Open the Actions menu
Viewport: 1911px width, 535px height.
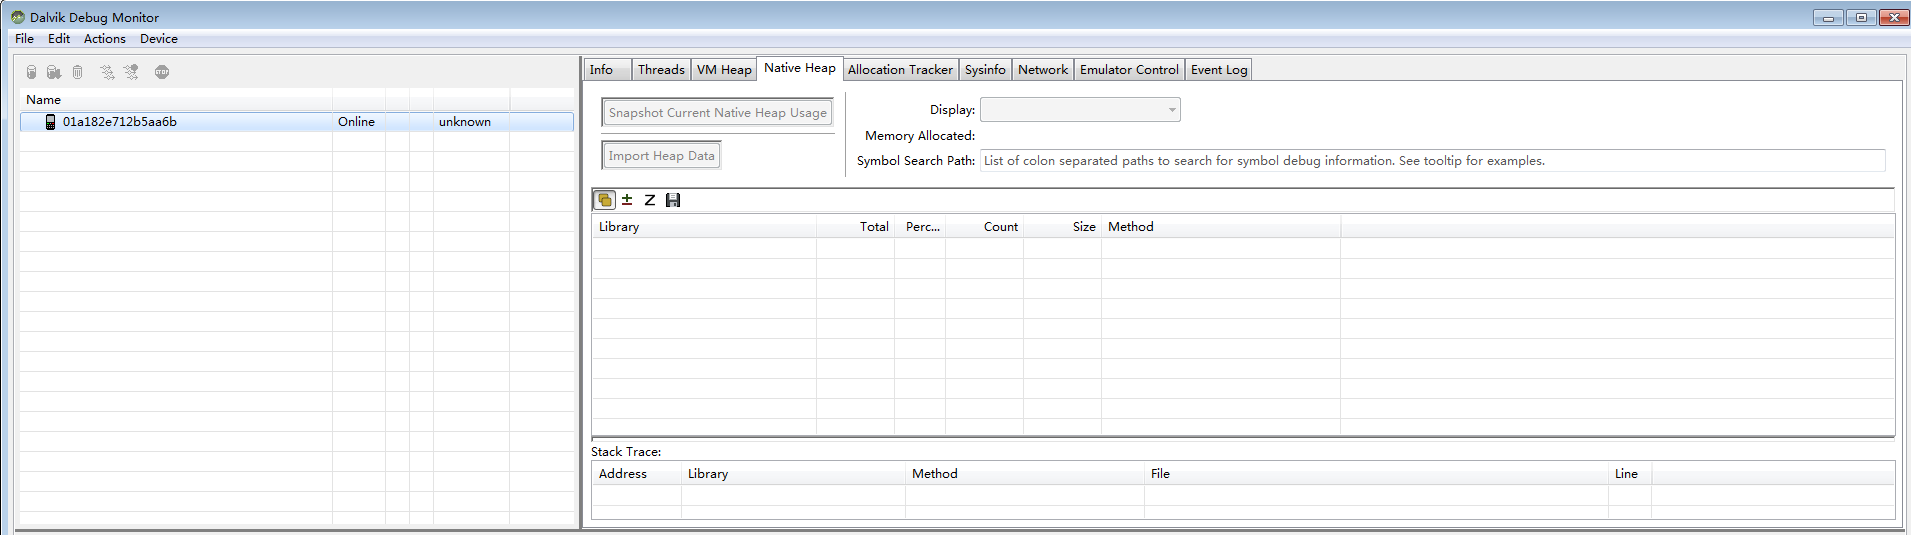click(x=105, y=39)
